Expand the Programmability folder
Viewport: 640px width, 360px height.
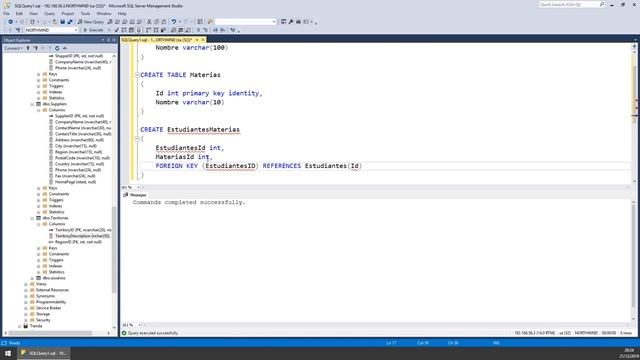click(x=26, y=302)
